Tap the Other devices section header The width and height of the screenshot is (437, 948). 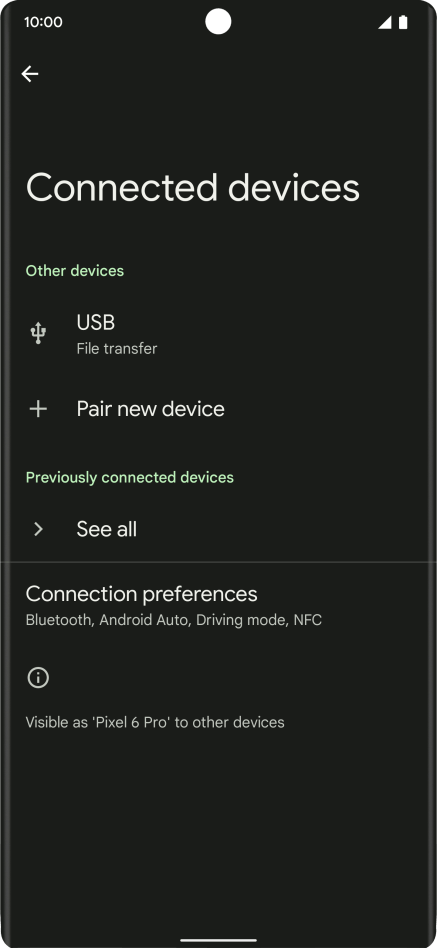tap(75, 271)
